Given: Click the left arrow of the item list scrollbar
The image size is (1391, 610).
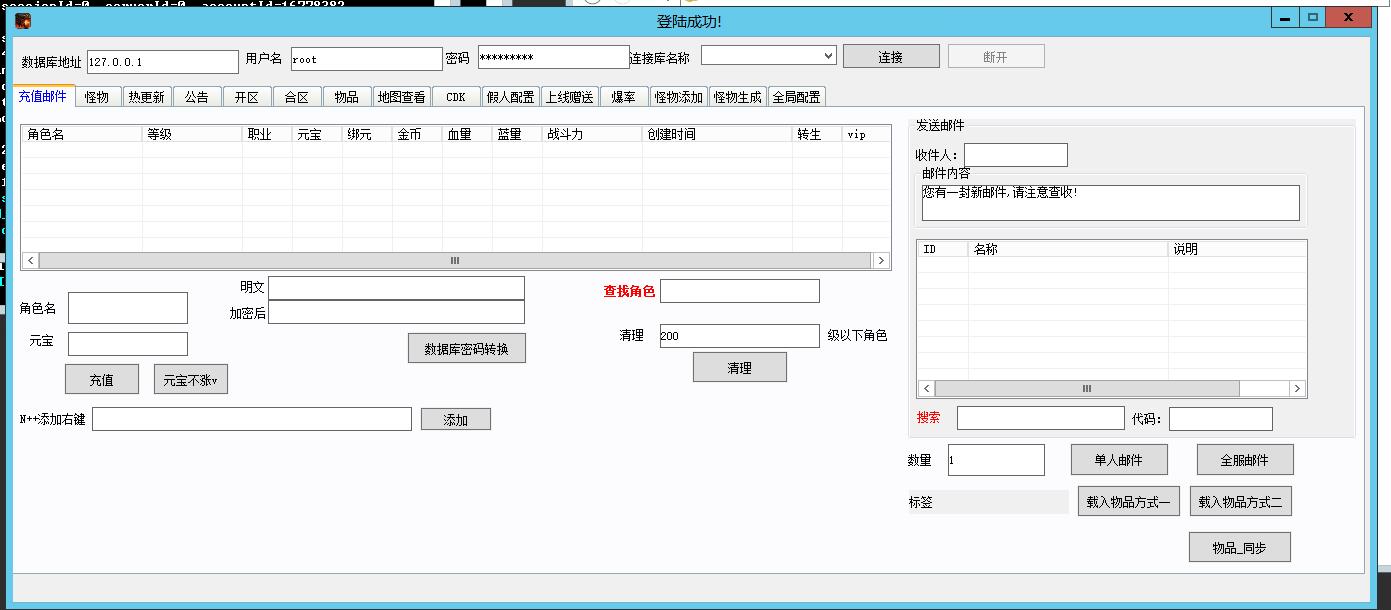Looking at the screenshot, I should (927, 389).
